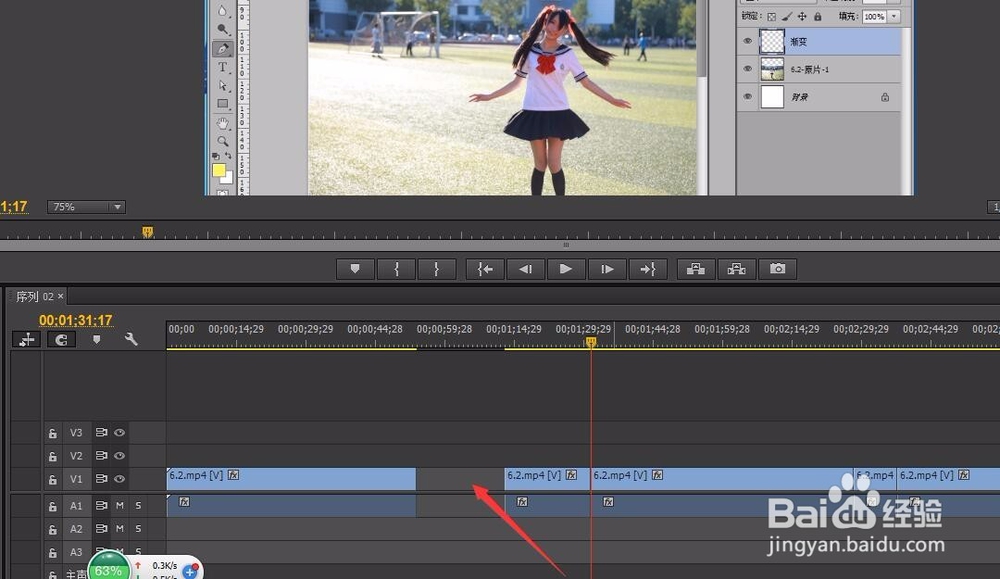Click the blue plus on the network speed widget

point(189,572)
